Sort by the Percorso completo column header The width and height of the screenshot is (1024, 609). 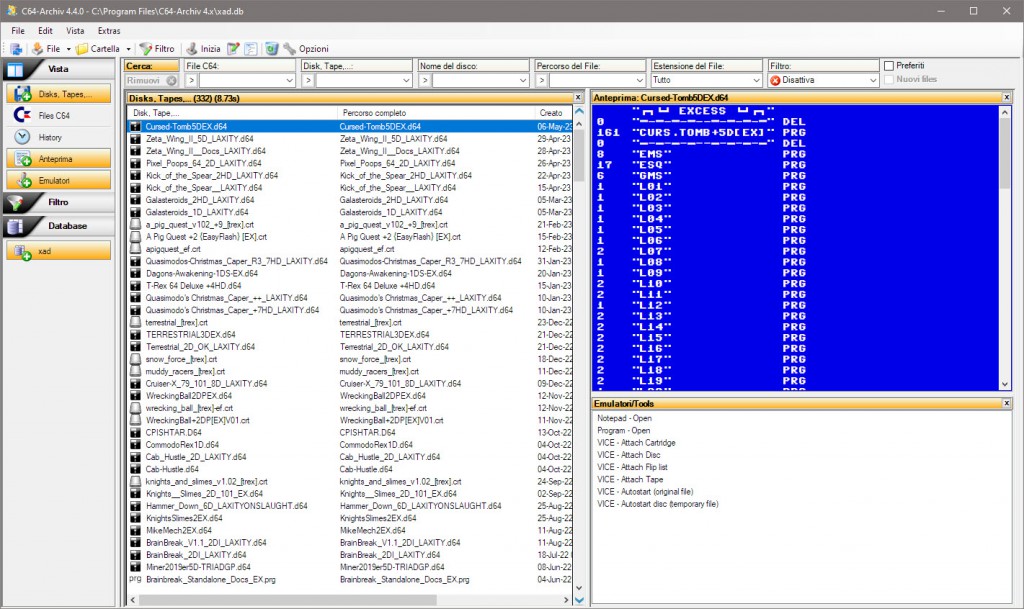436,113
